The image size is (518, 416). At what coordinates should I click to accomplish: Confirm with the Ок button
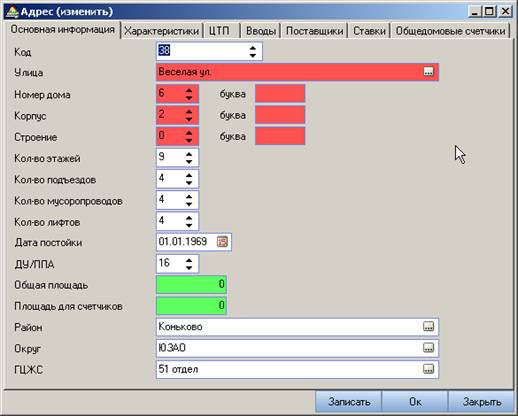click(415, 402)
